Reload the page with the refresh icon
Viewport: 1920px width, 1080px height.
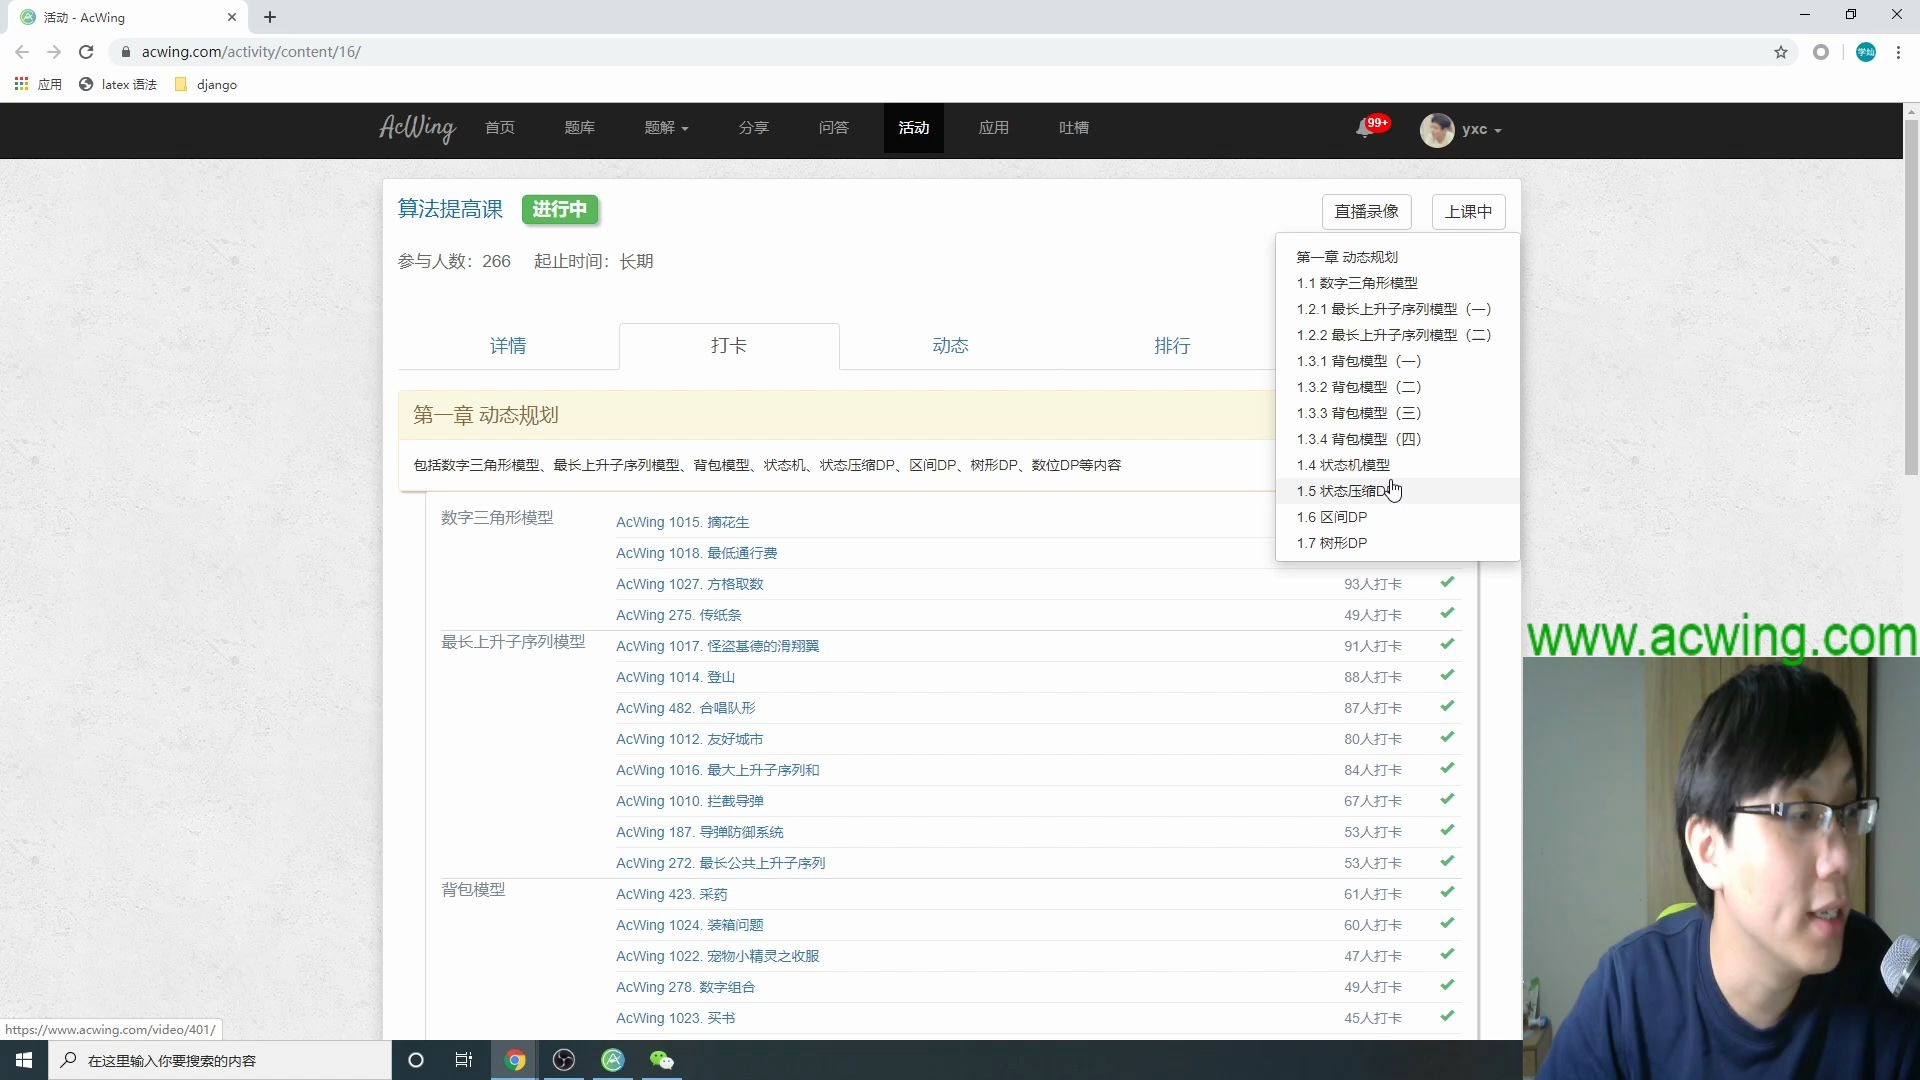click(x=86, y=52)
